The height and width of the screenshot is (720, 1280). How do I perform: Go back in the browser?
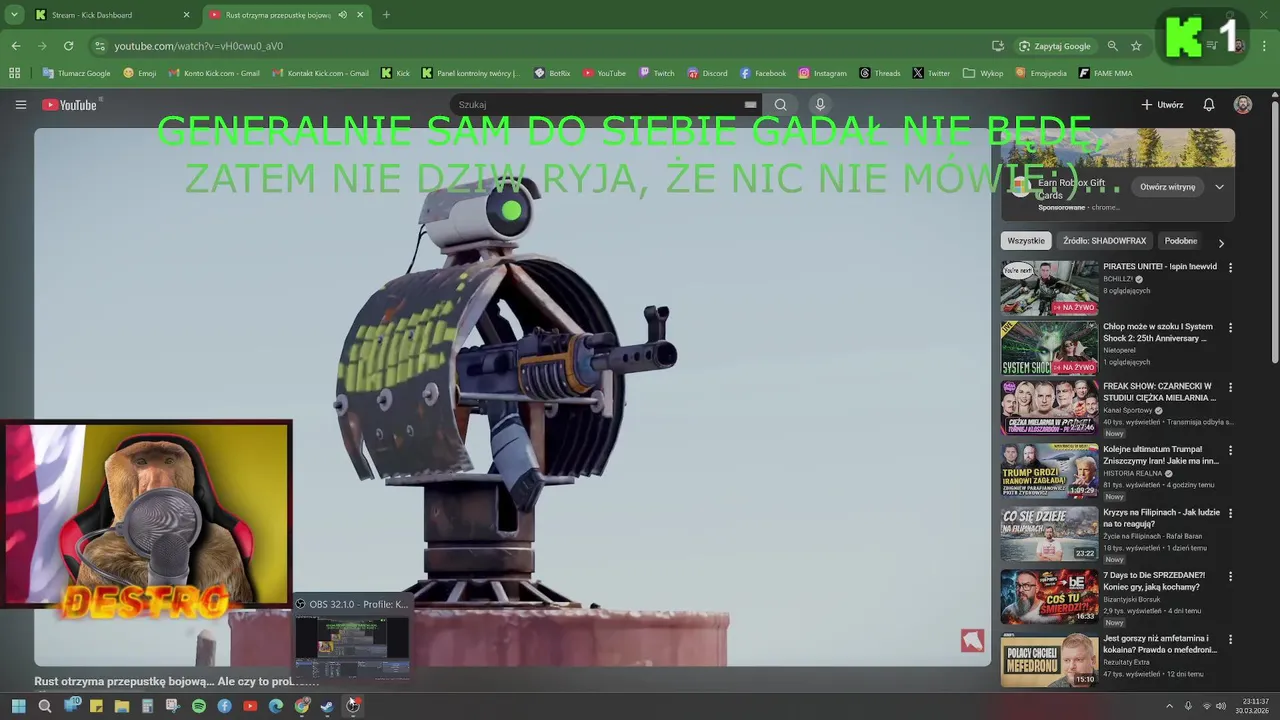click(x=16, y=46)
